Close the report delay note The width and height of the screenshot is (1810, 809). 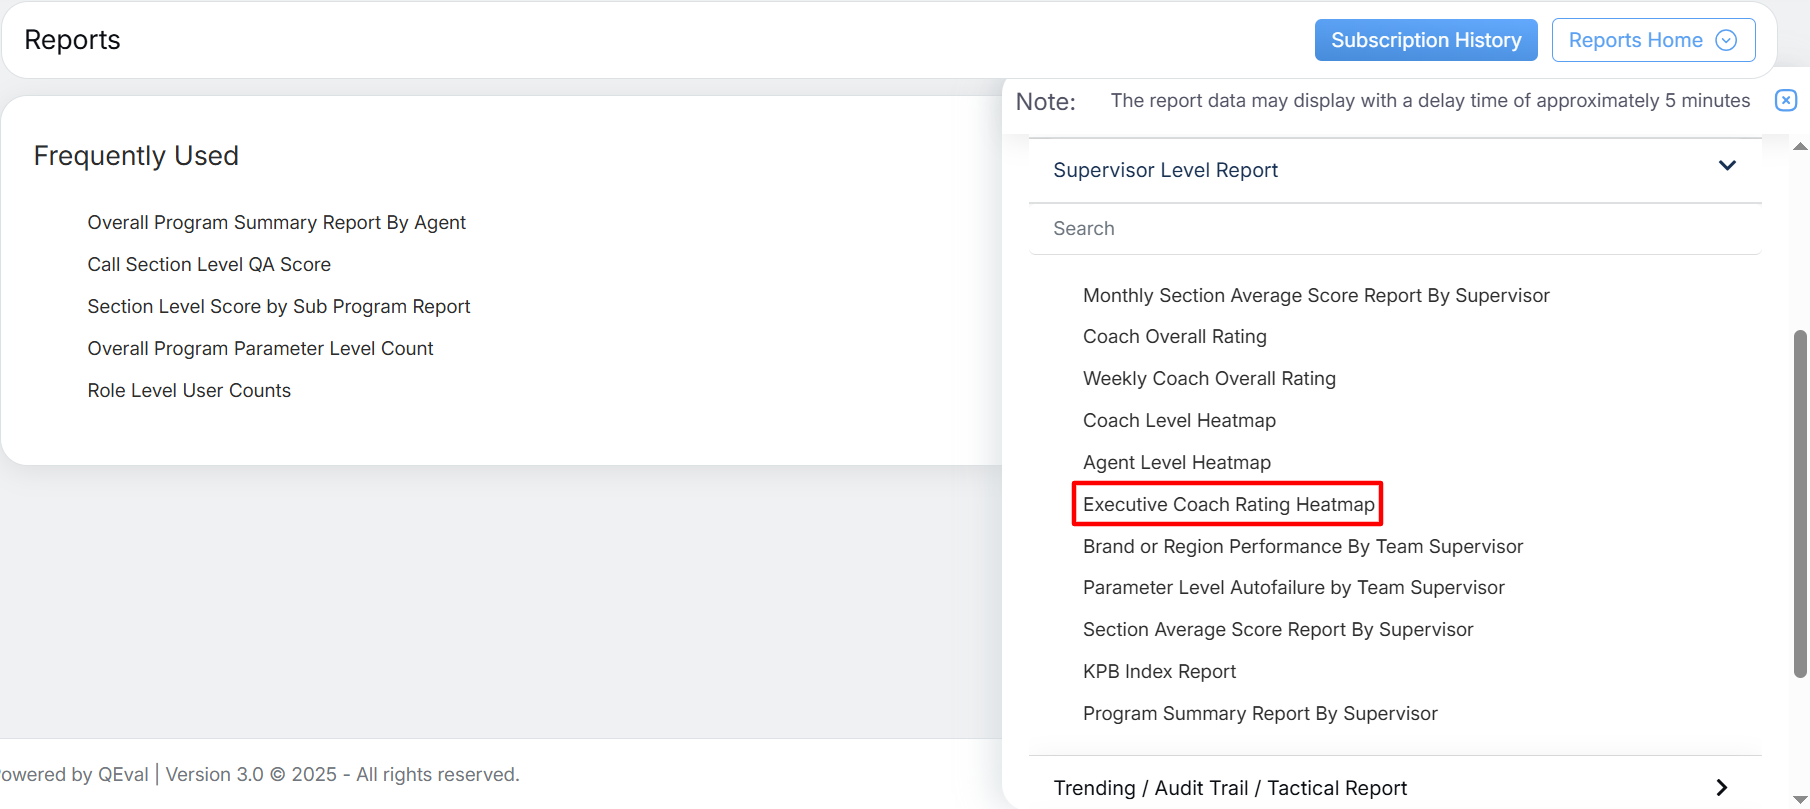1785,100
